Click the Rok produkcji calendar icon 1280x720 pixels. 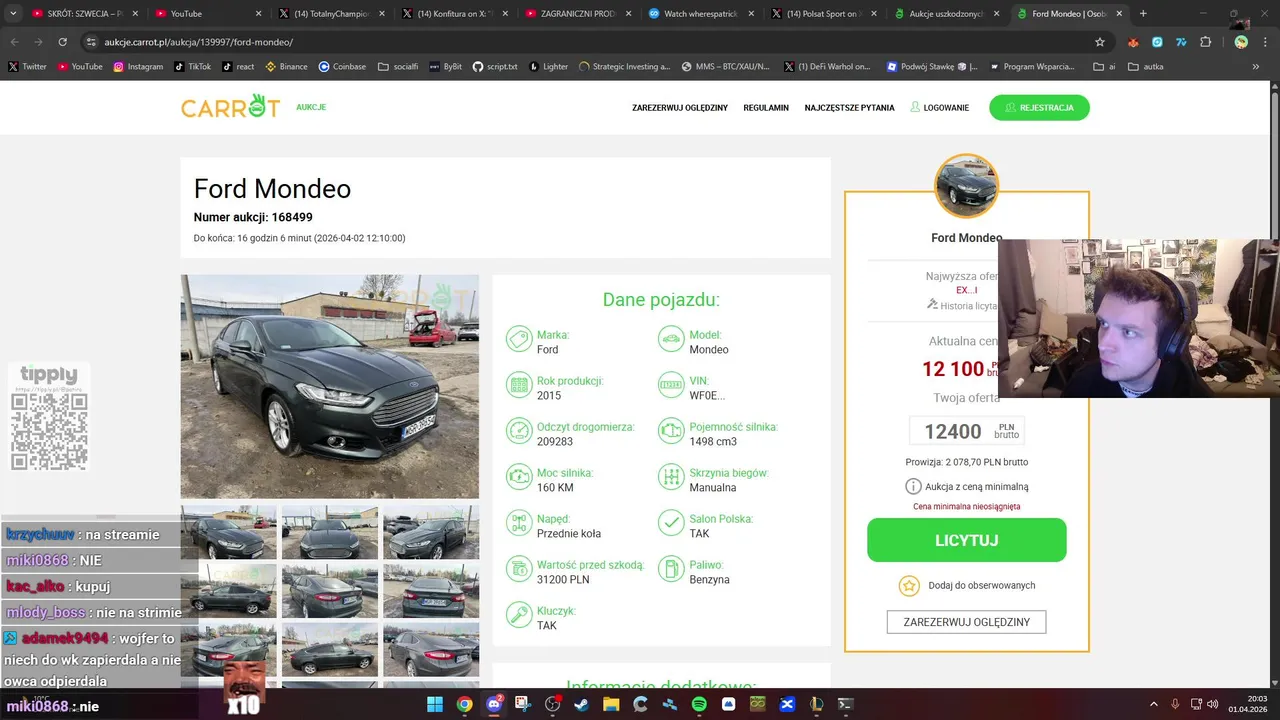(519, 387)
